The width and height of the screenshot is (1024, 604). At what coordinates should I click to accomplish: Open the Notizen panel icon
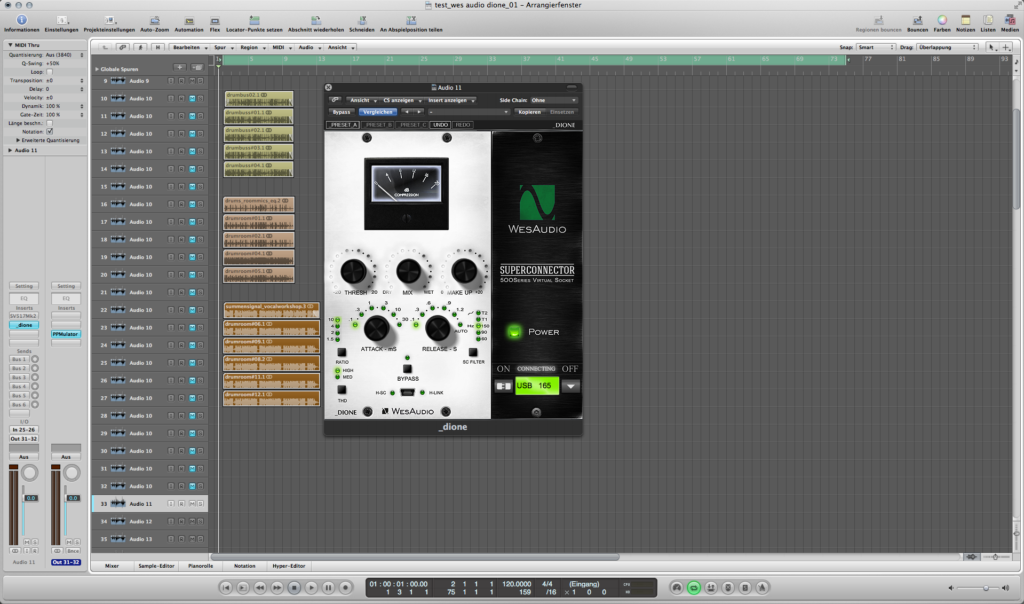(x=965, y=20)
